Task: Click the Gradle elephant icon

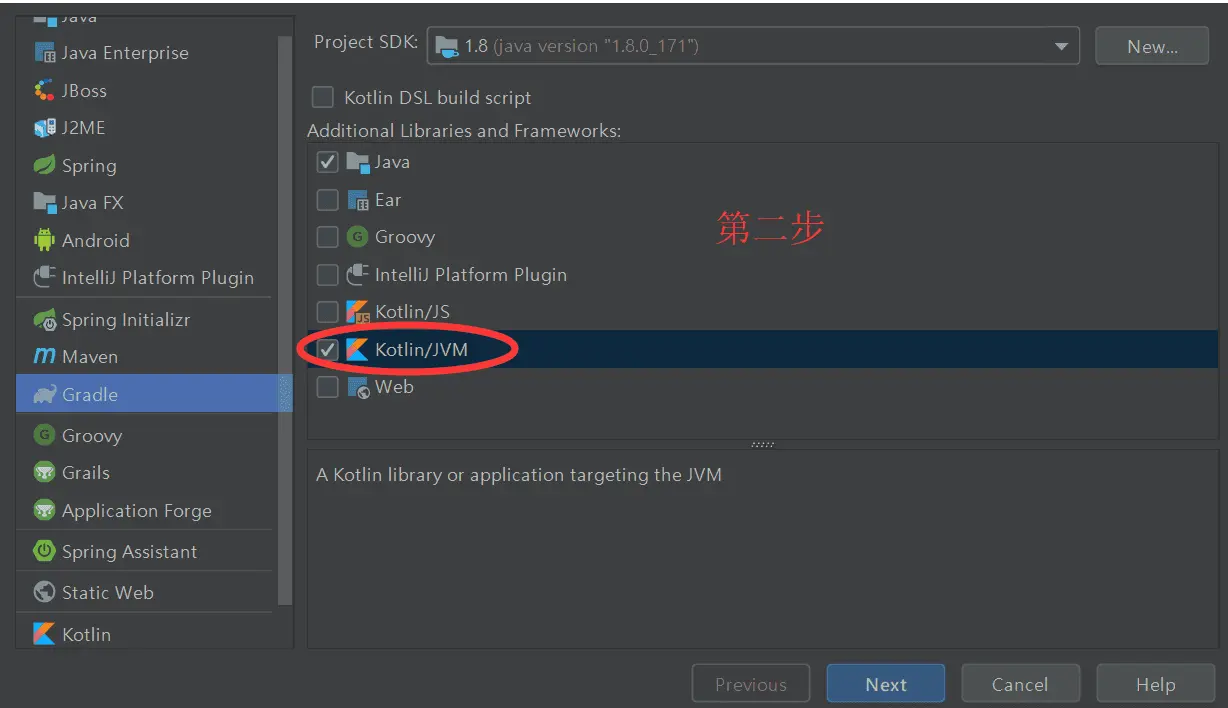Action: point(44,394)
